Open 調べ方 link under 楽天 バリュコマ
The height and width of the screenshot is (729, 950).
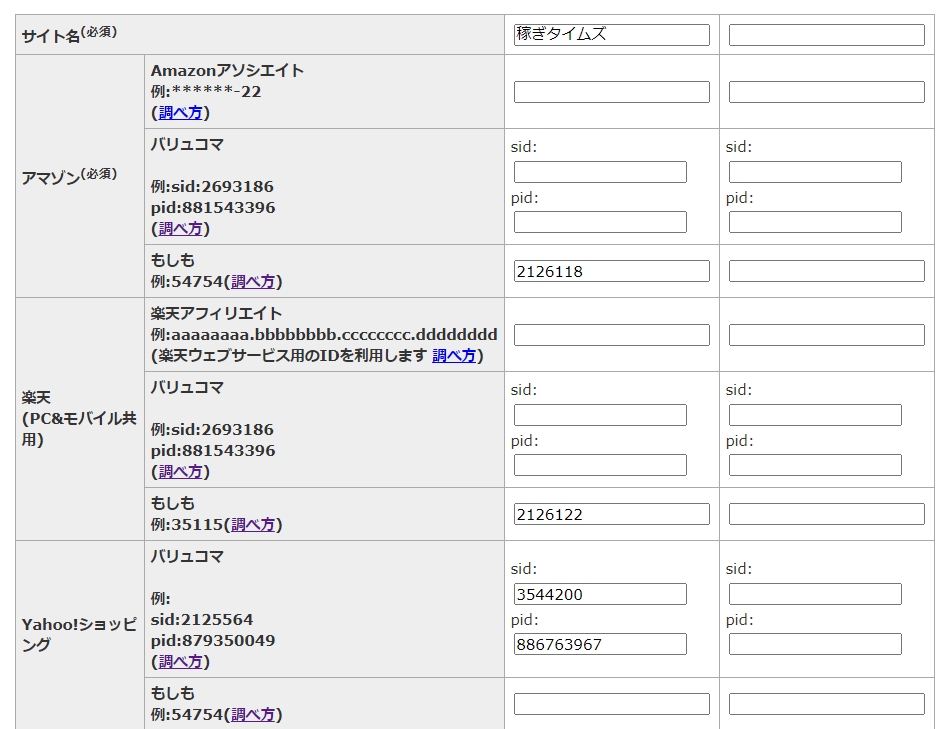click(x=180, y=471)
